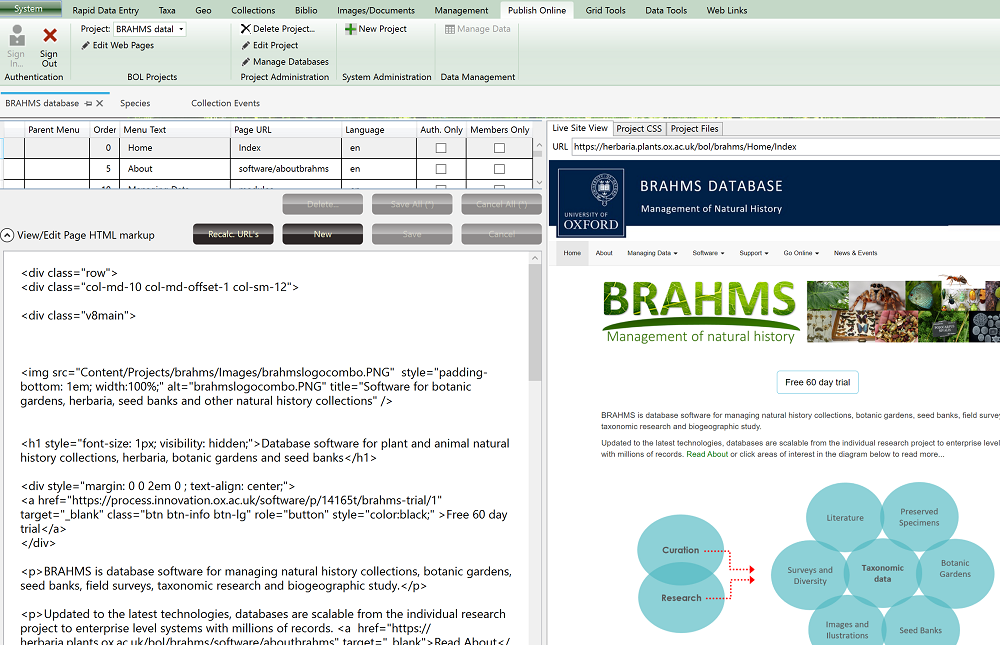This screenshot has height=645, width=1000.
Task: Select the Publish Online ribbon tab
Action: (x=537, y=10)
